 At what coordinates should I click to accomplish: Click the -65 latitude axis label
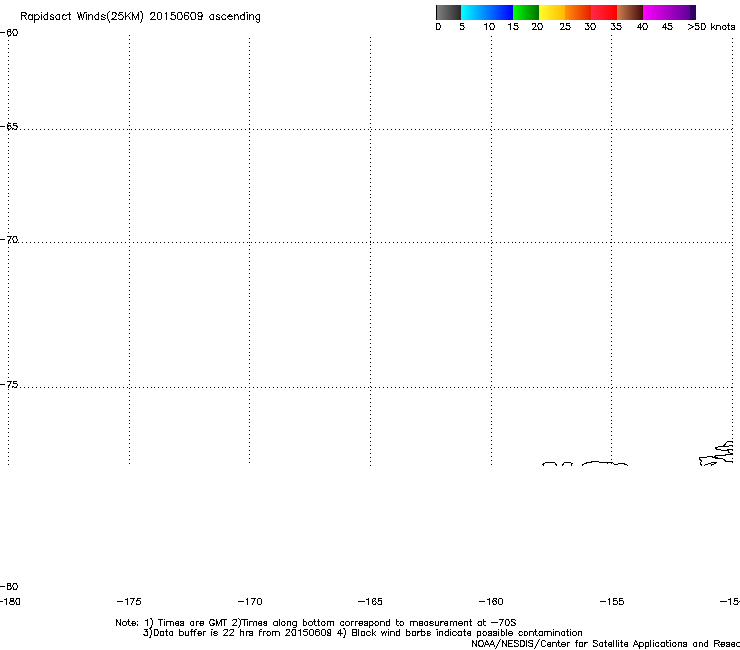pyautogui.click(x=9, y=127)
